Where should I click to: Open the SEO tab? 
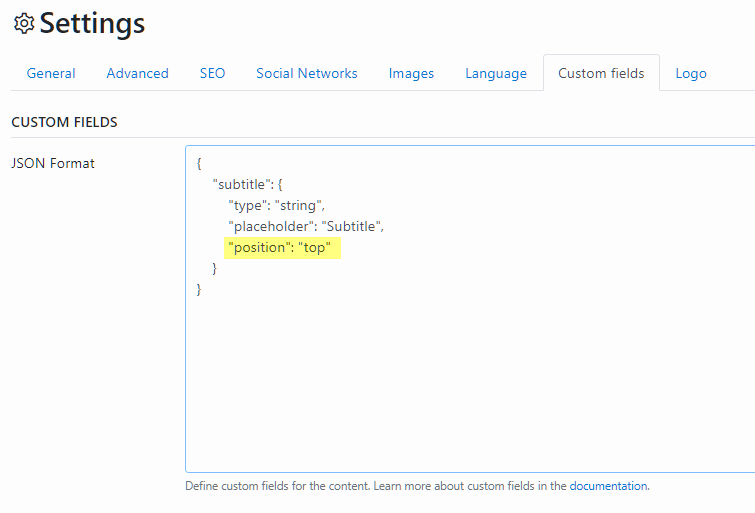point(212,73)
